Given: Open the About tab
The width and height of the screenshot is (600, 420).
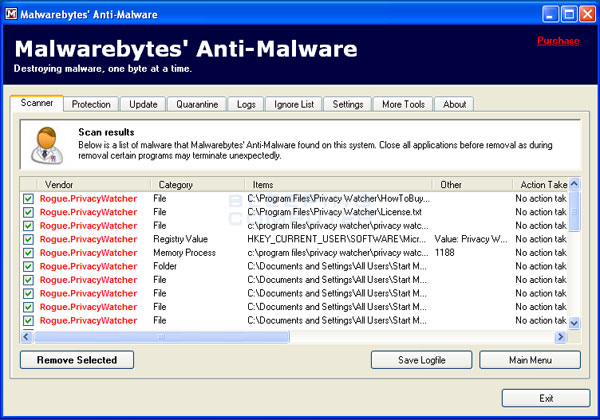Looking at the screenshot, I should point(455,104).
